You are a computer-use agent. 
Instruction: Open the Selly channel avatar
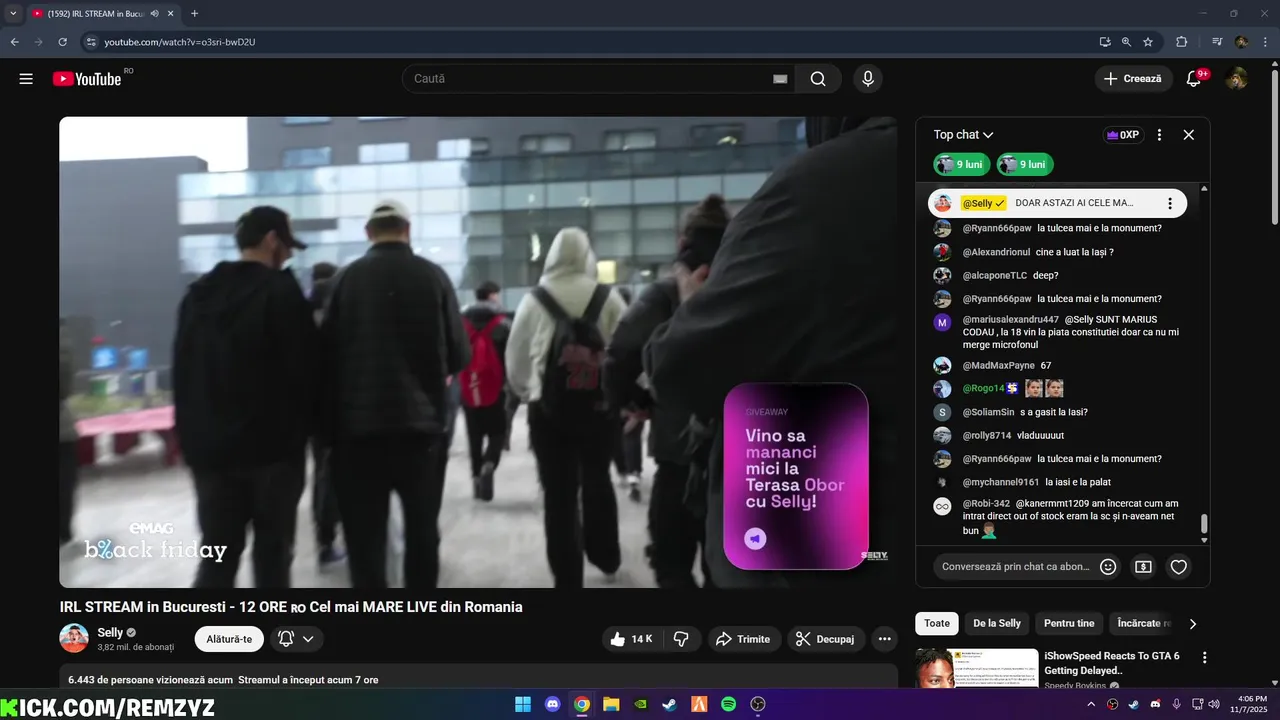point(74,638)
